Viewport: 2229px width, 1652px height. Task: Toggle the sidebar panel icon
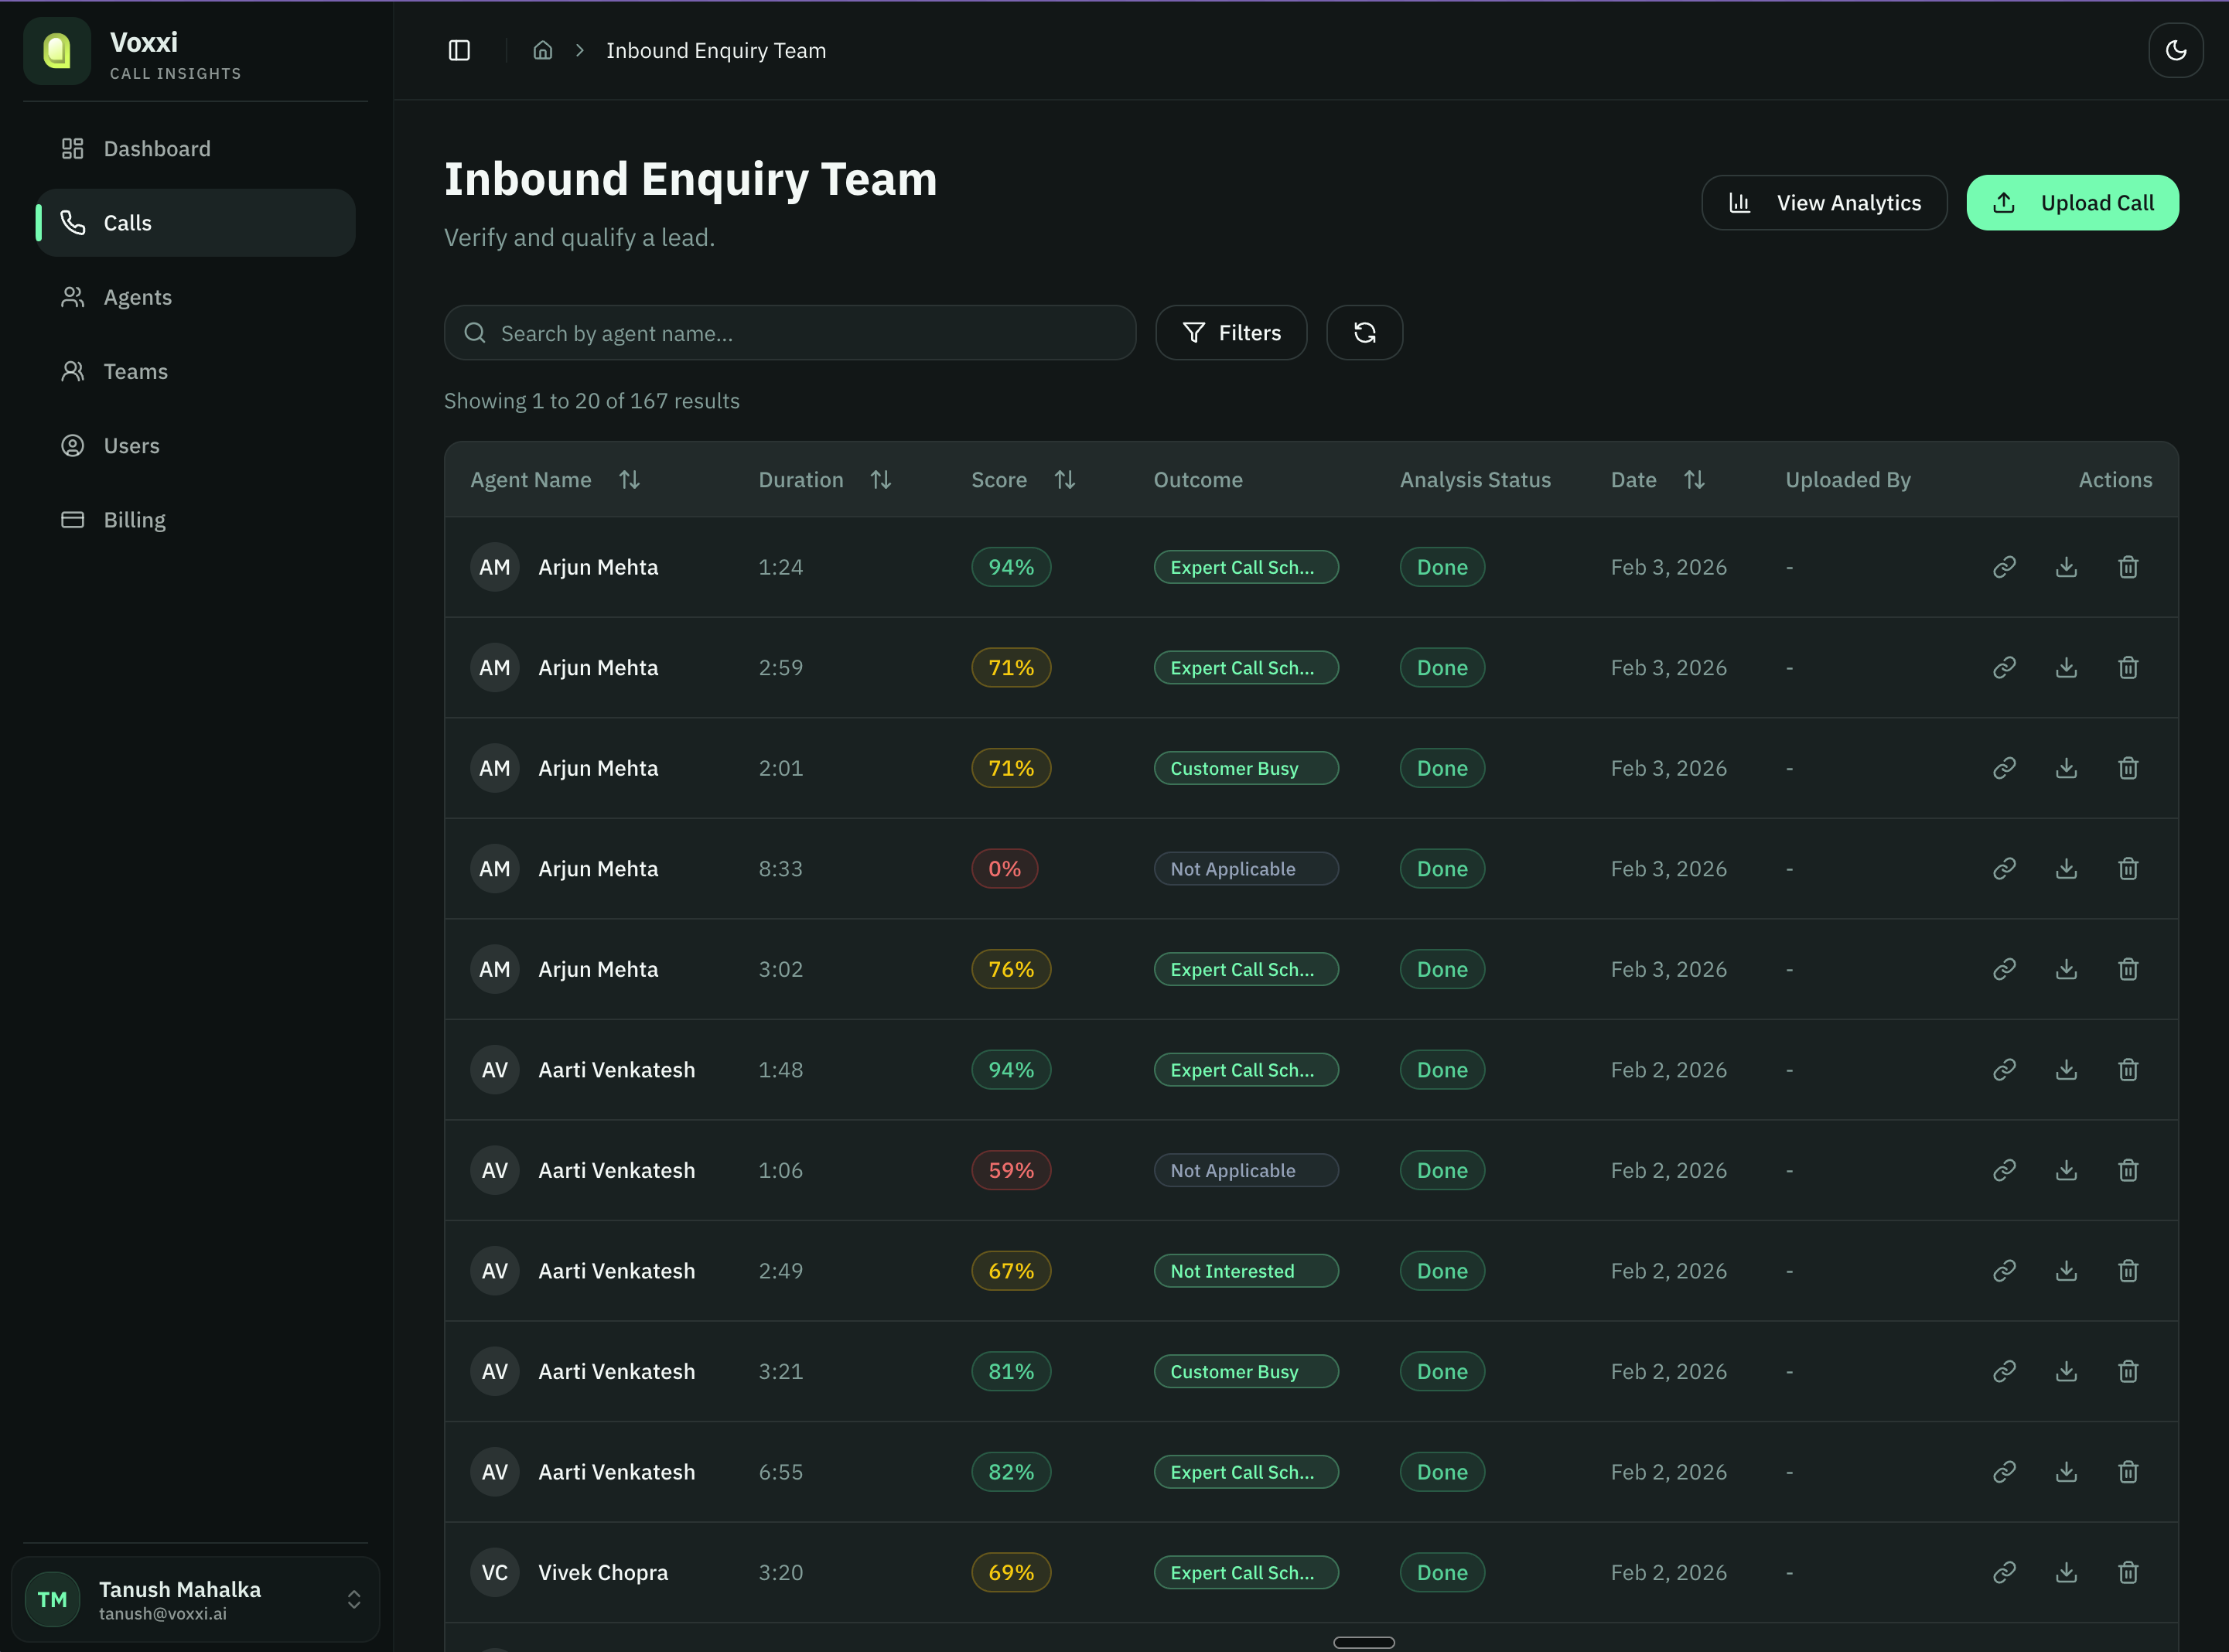(x=459, y=50)
